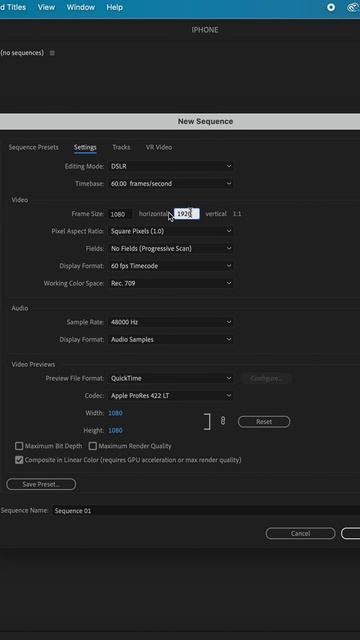
Task: Click the Creative Cloud menu bar icon
Action: [x=353, y=7]
